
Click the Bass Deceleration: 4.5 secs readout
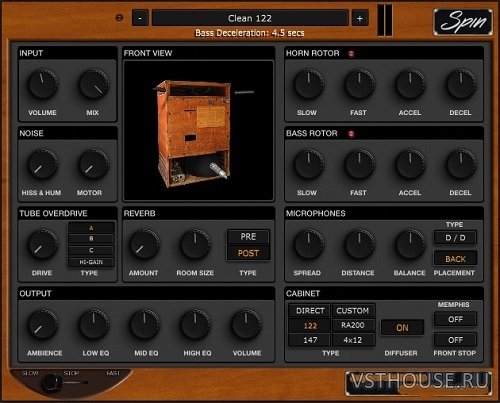pyautogui.click(x=250, y=33)
